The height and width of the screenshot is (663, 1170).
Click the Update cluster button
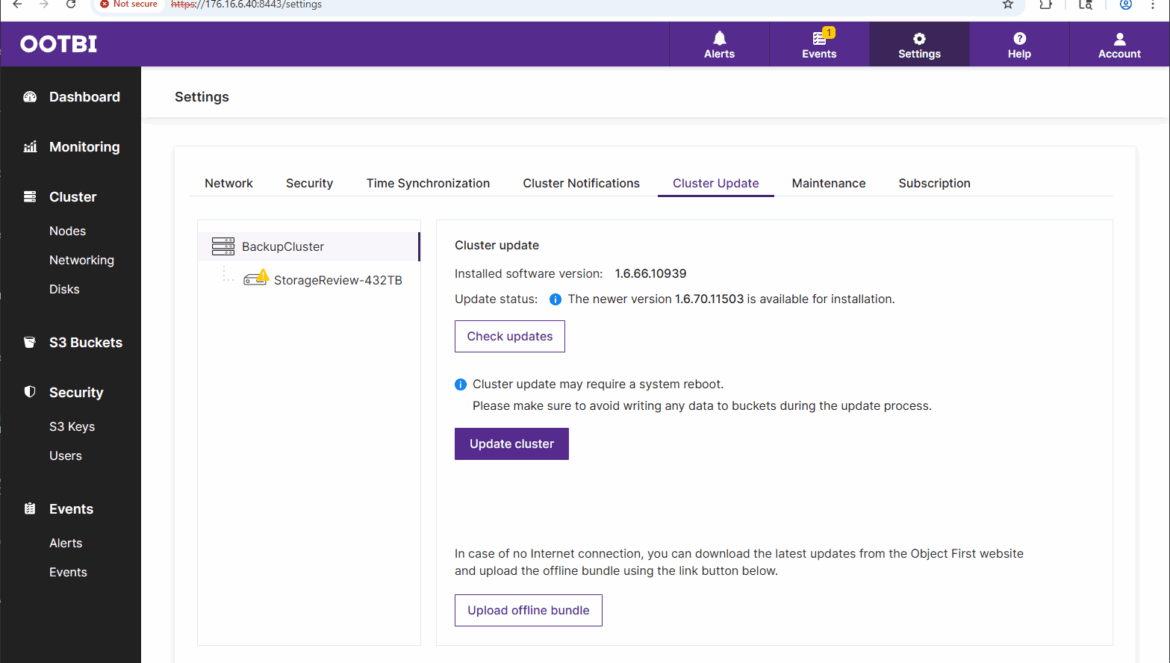(511, 444)
